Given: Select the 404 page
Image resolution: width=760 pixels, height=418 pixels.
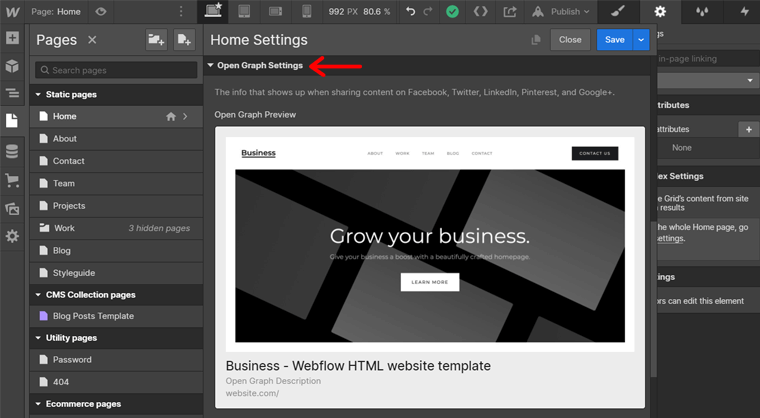Looking at the screenshot, I should (116, 382).
